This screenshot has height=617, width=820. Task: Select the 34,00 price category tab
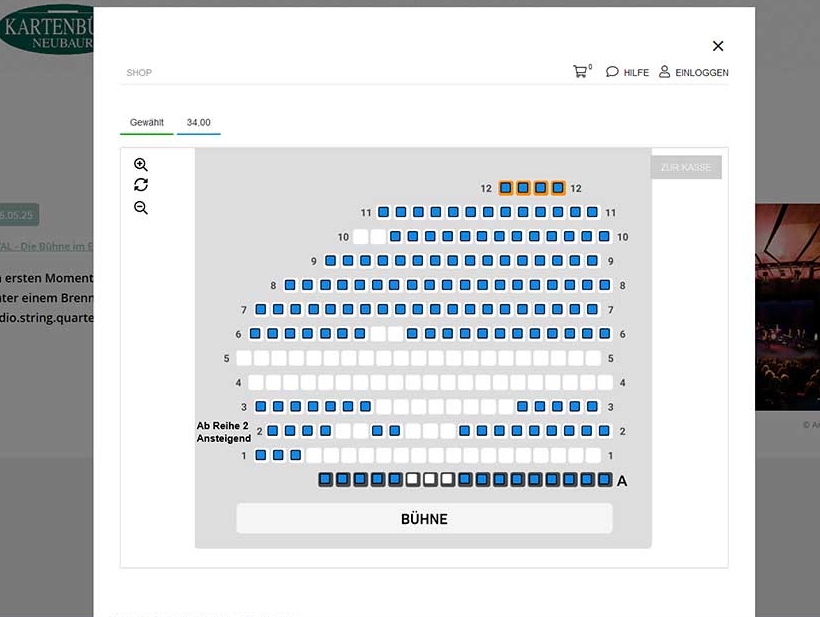click(x=198, y=123)
